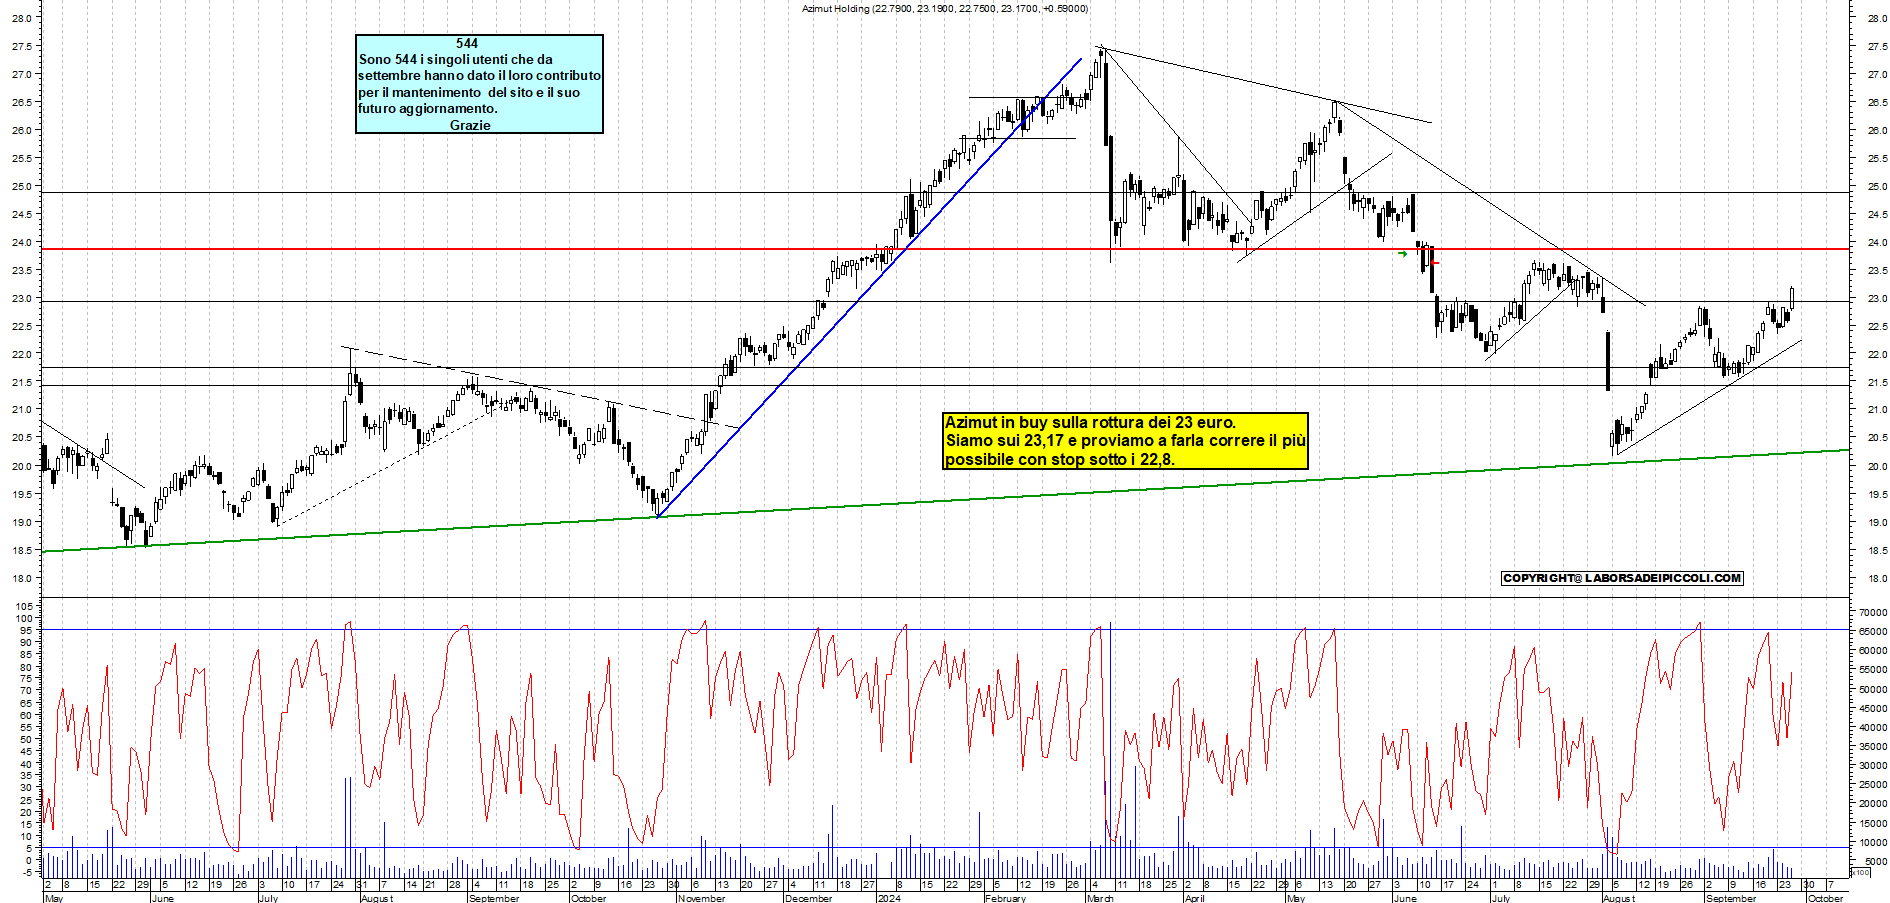Click the "105" oscillator scale label
Viewport: 1890px width, 903px height.
[25, 607]
